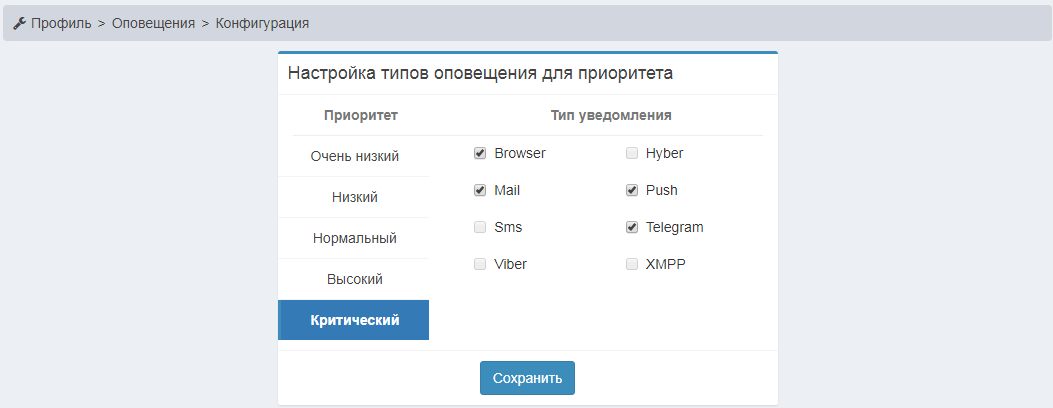Viewport: 1053px width, 408px height.
Task: Click the wrench icon in breadcrumb
Action: tap(19, 23)
